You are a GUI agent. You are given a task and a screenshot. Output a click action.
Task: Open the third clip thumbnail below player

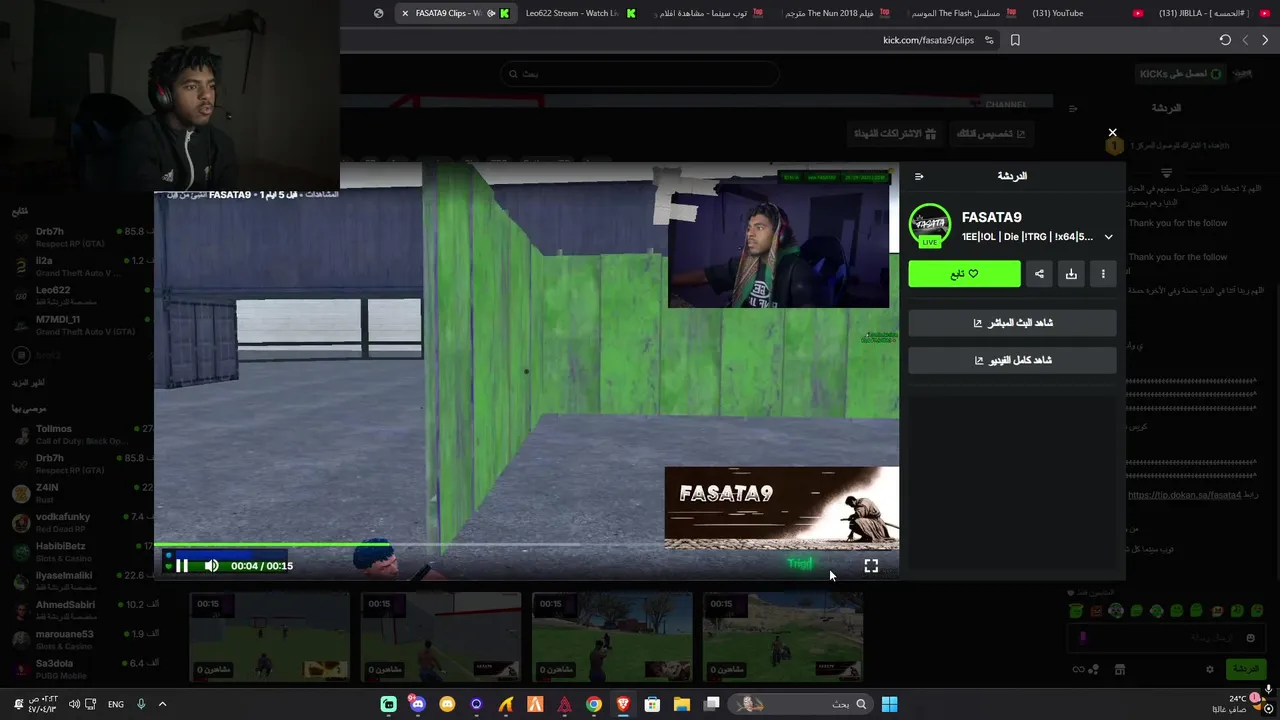click(x=612, y=637)
